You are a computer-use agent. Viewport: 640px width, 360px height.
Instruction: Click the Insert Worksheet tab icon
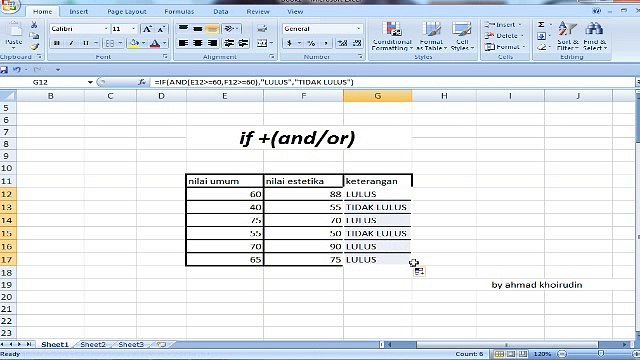161,344
